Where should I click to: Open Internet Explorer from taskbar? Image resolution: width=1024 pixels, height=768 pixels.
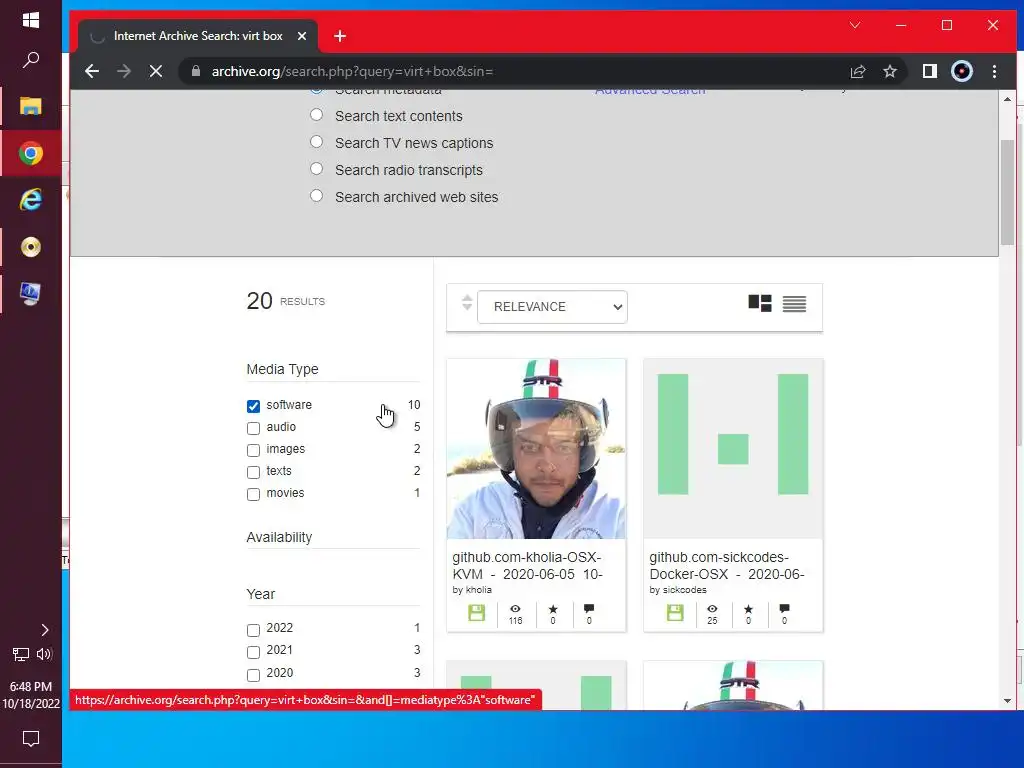click(x=31, y=200)
